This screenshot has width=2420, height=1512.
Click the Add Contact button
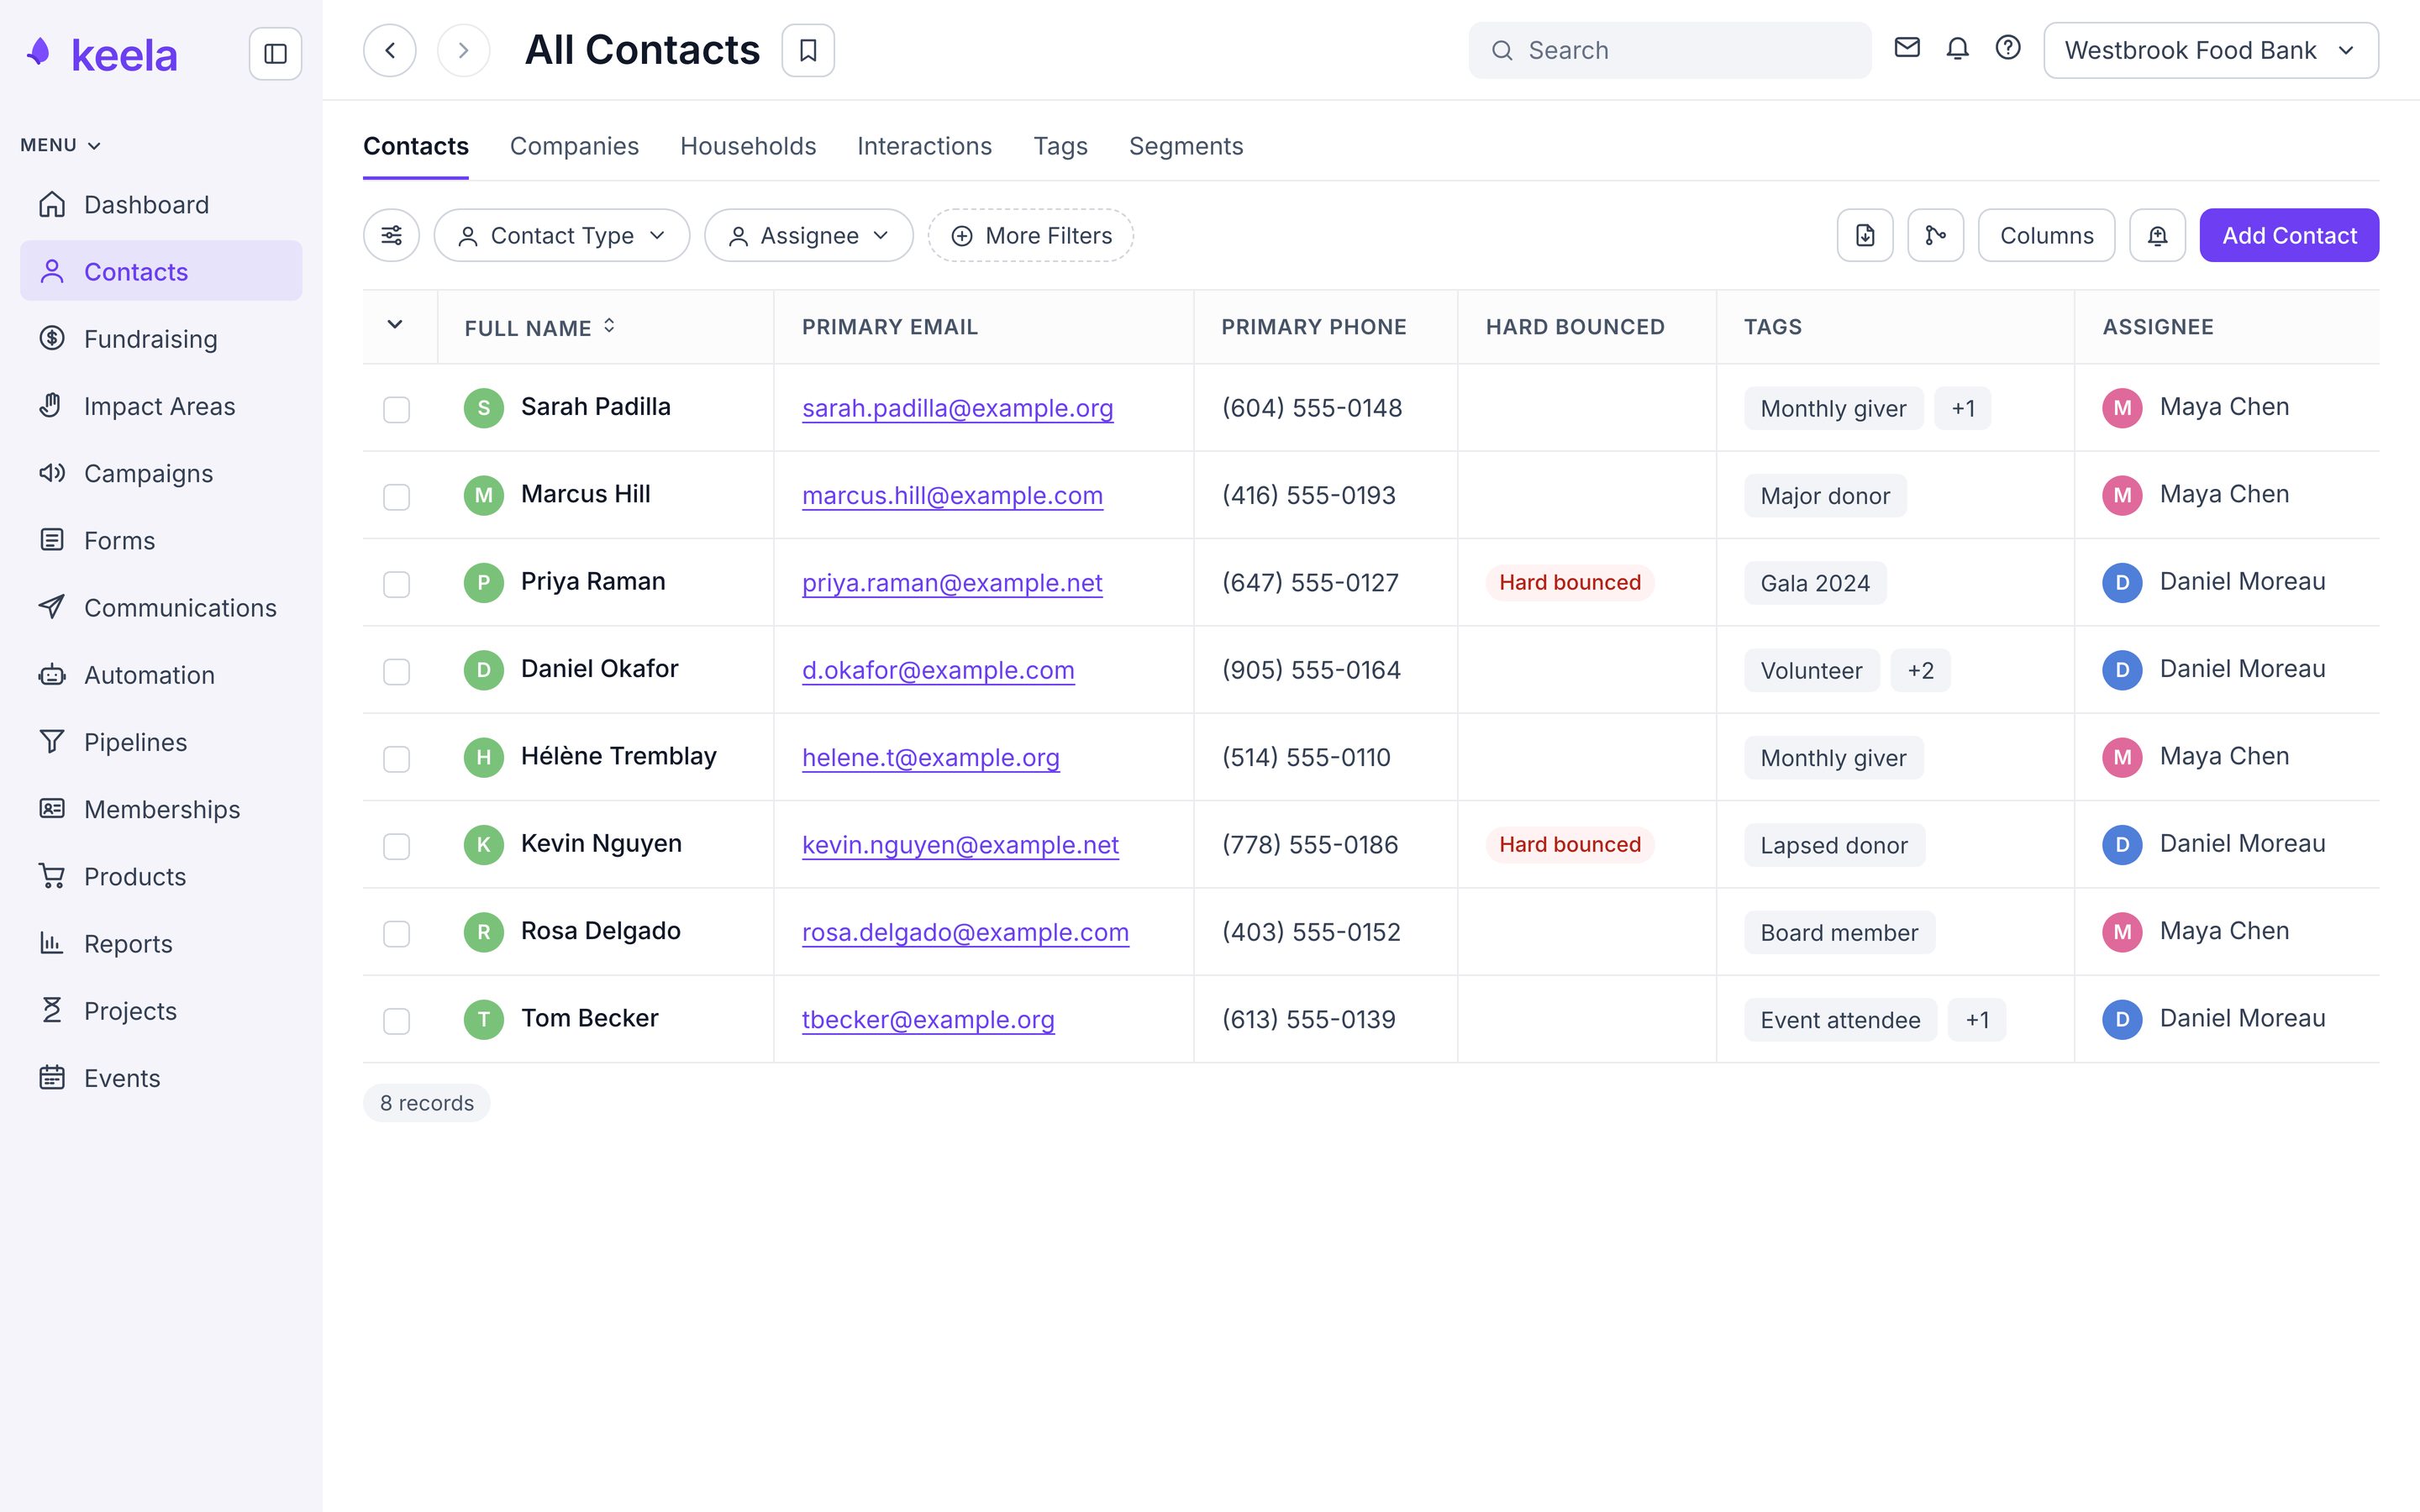pyautogui.click(x=2289, y=235)
